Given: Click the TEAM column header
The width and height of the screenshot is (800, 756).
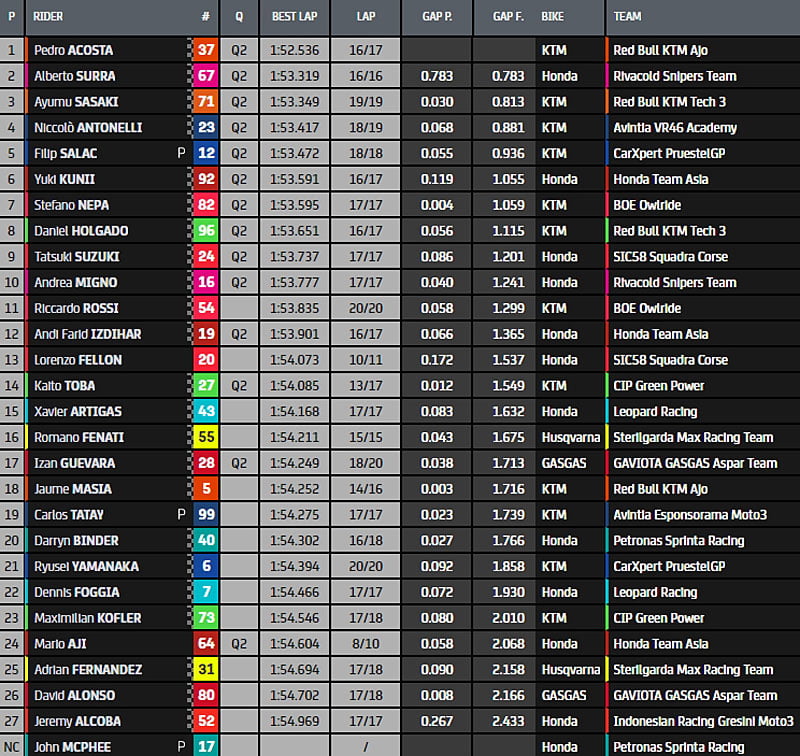Looking at the screenshot, I should 628,17.
